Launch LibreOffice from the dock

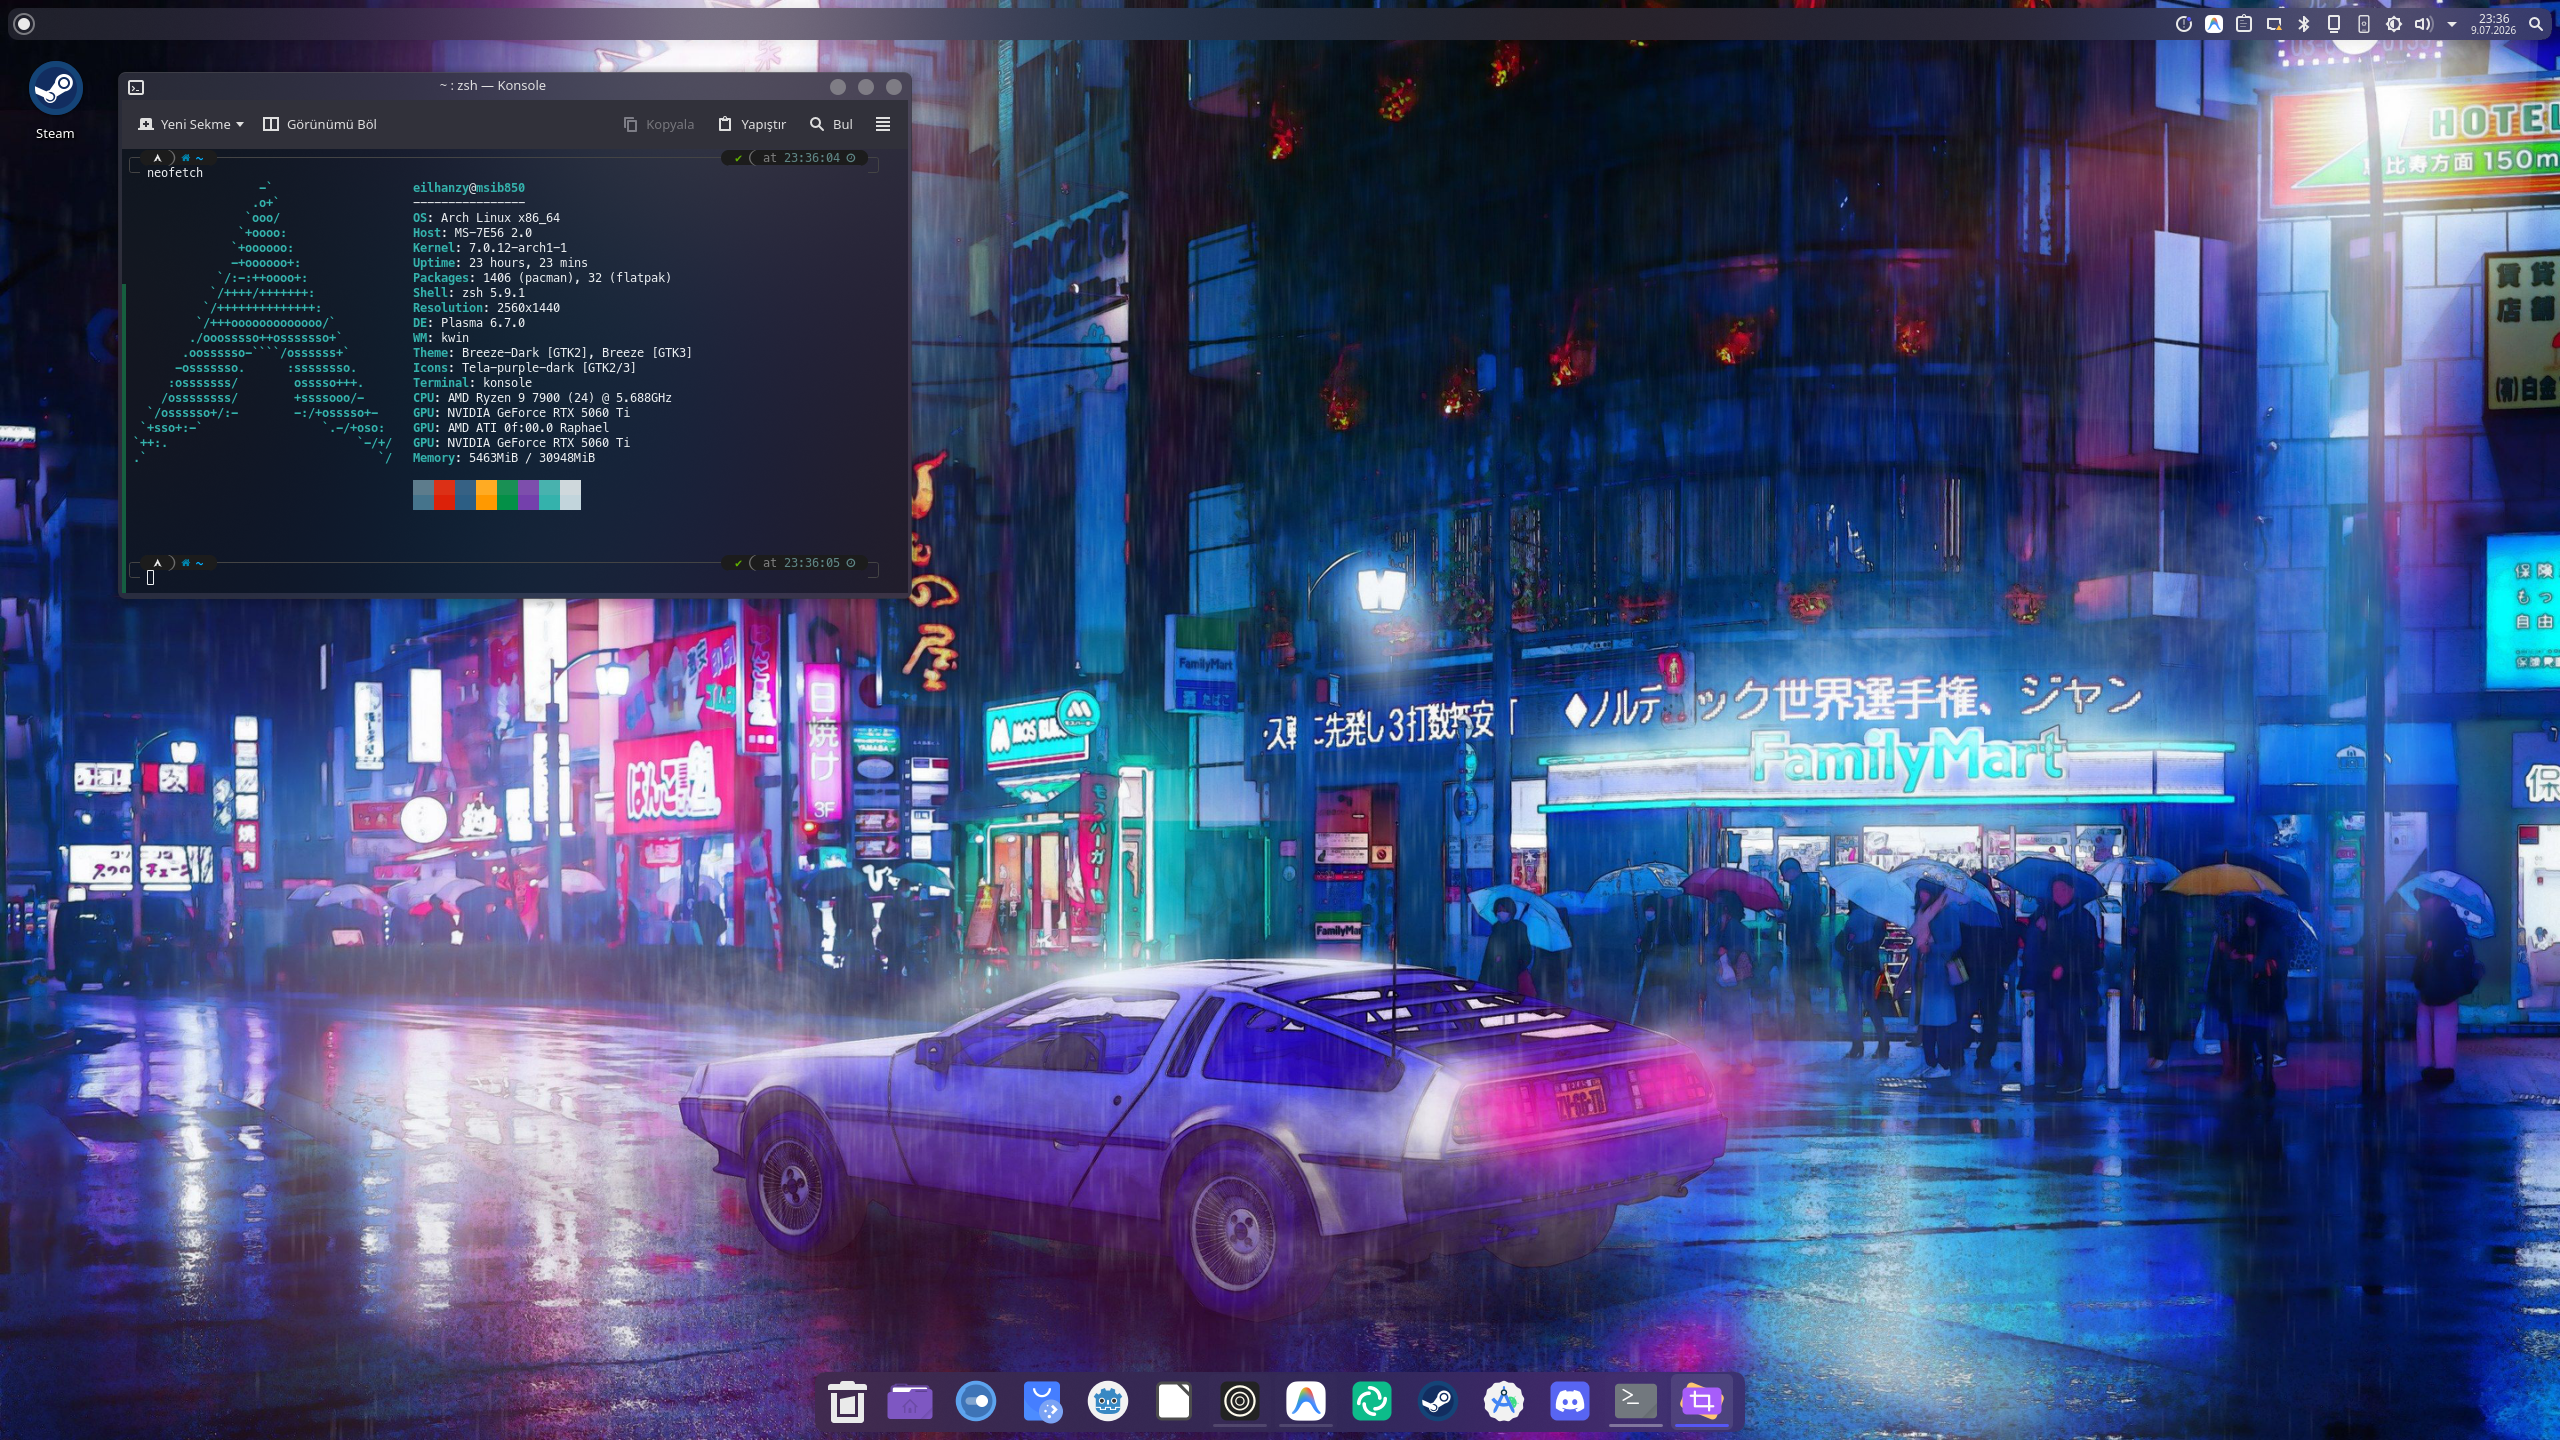pyautogui.click(x=1173, y=1402)
